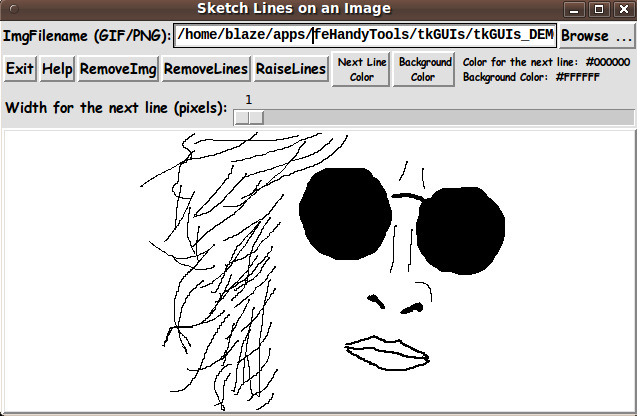The height and width of the screenshot is (416, 637).
Task: Click the slider value '1' label
Action: coord(249,100)
